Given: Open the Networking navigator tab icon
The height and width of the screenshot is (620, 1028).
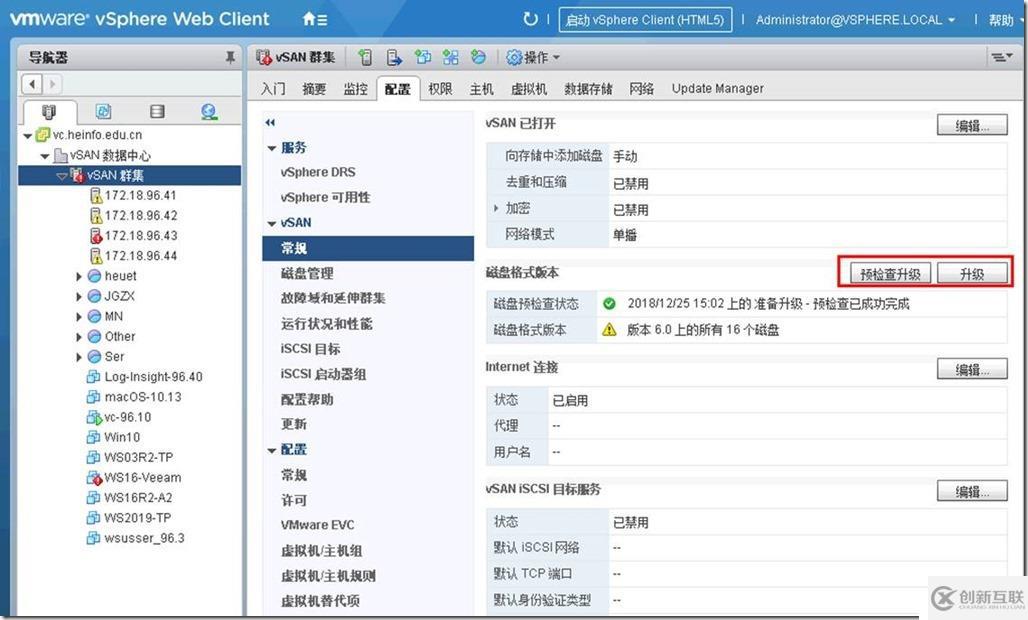Looking at the screenshot, I should [209, 111].
